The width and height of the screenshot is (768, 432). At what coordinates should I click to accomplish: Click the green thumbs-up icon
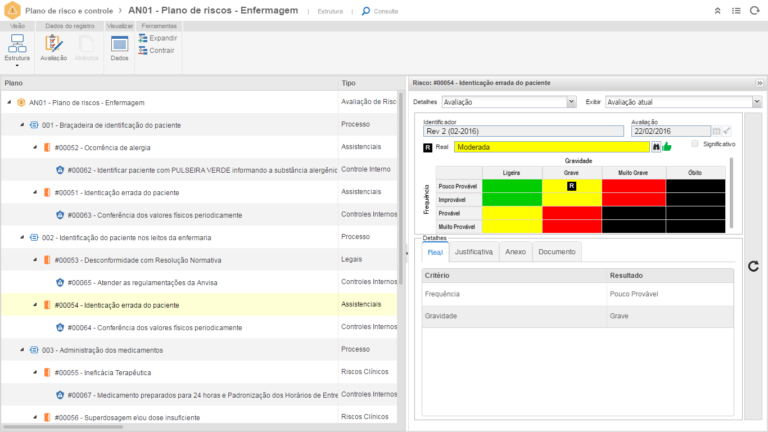point(667,146)
